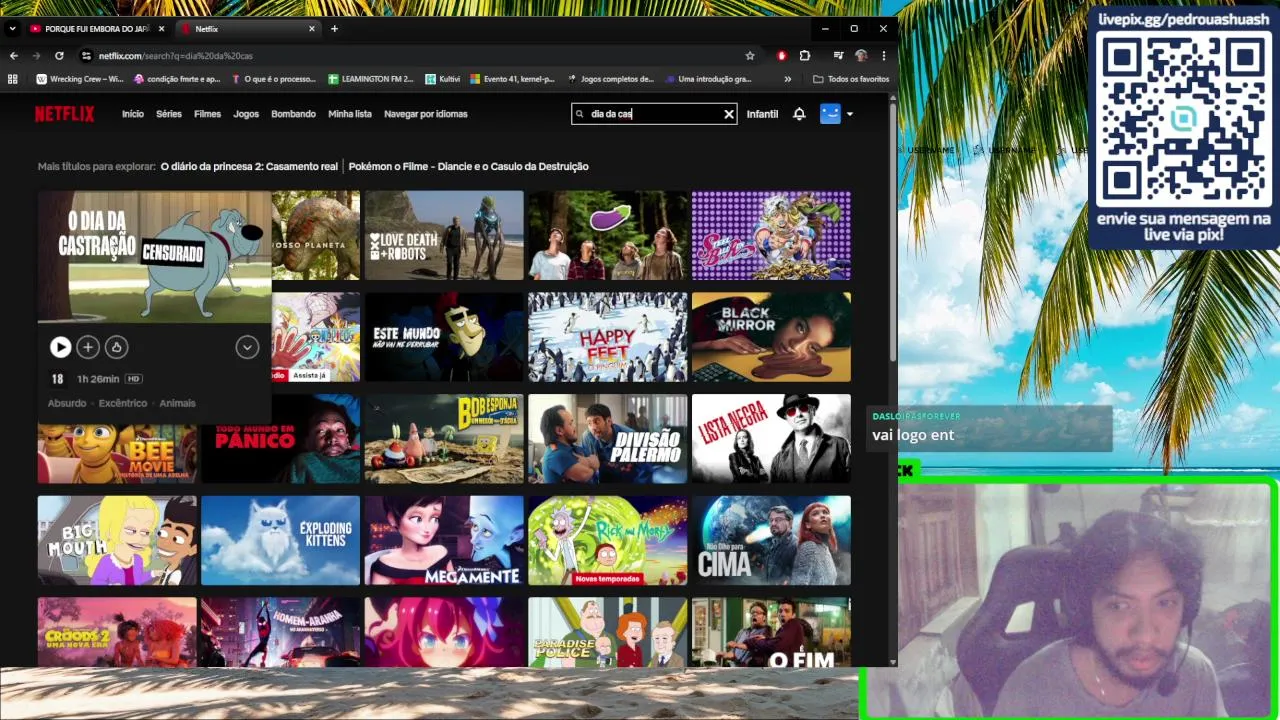Open the tab search dropdown arrow
Screen dimensions: 1280x720
[x=12, y=29]
